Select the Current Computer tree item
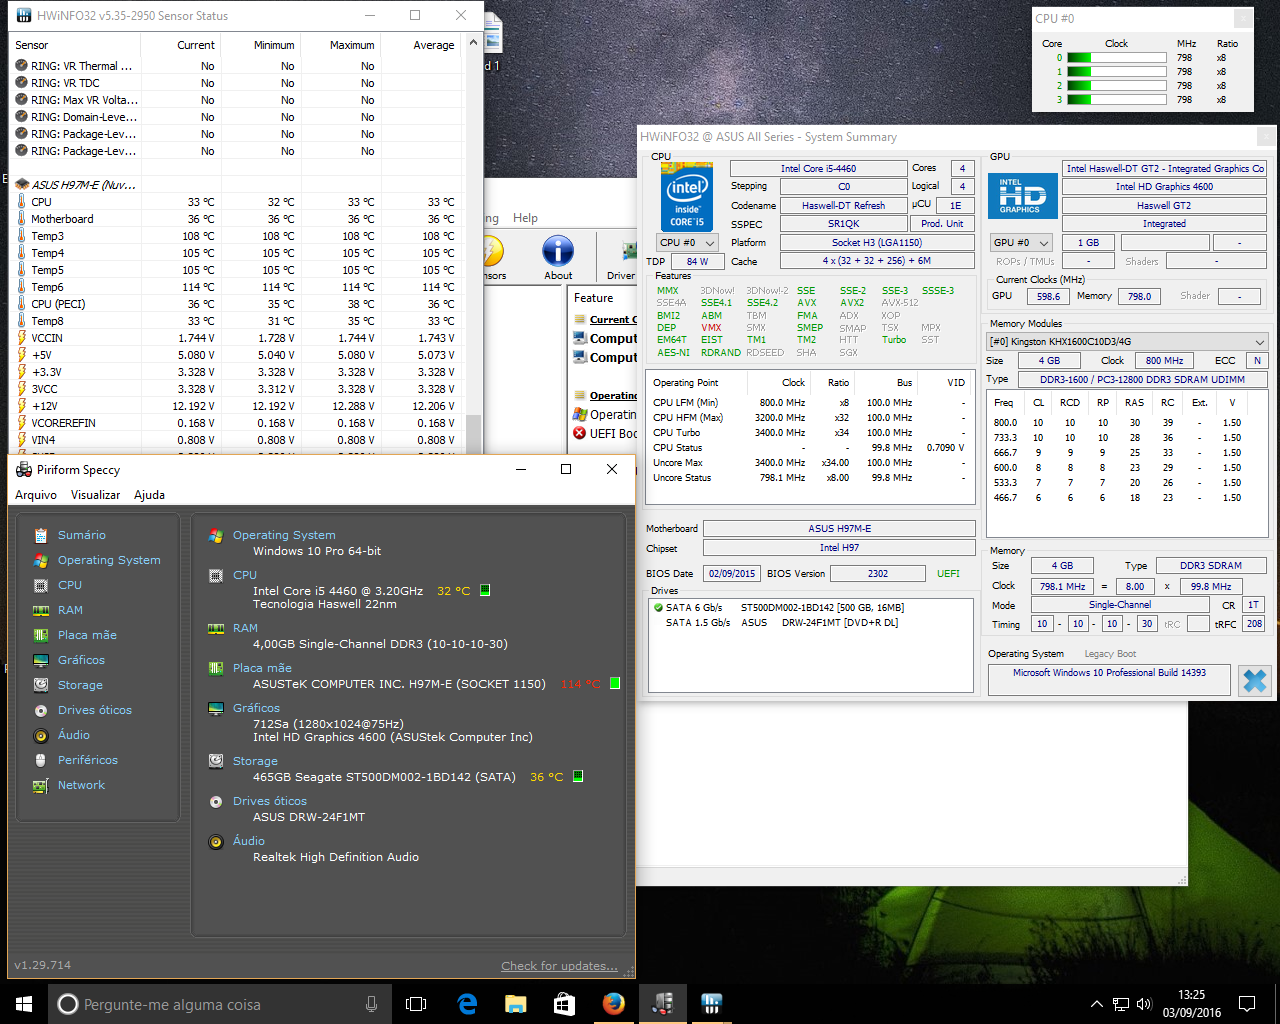 (605, 320)
